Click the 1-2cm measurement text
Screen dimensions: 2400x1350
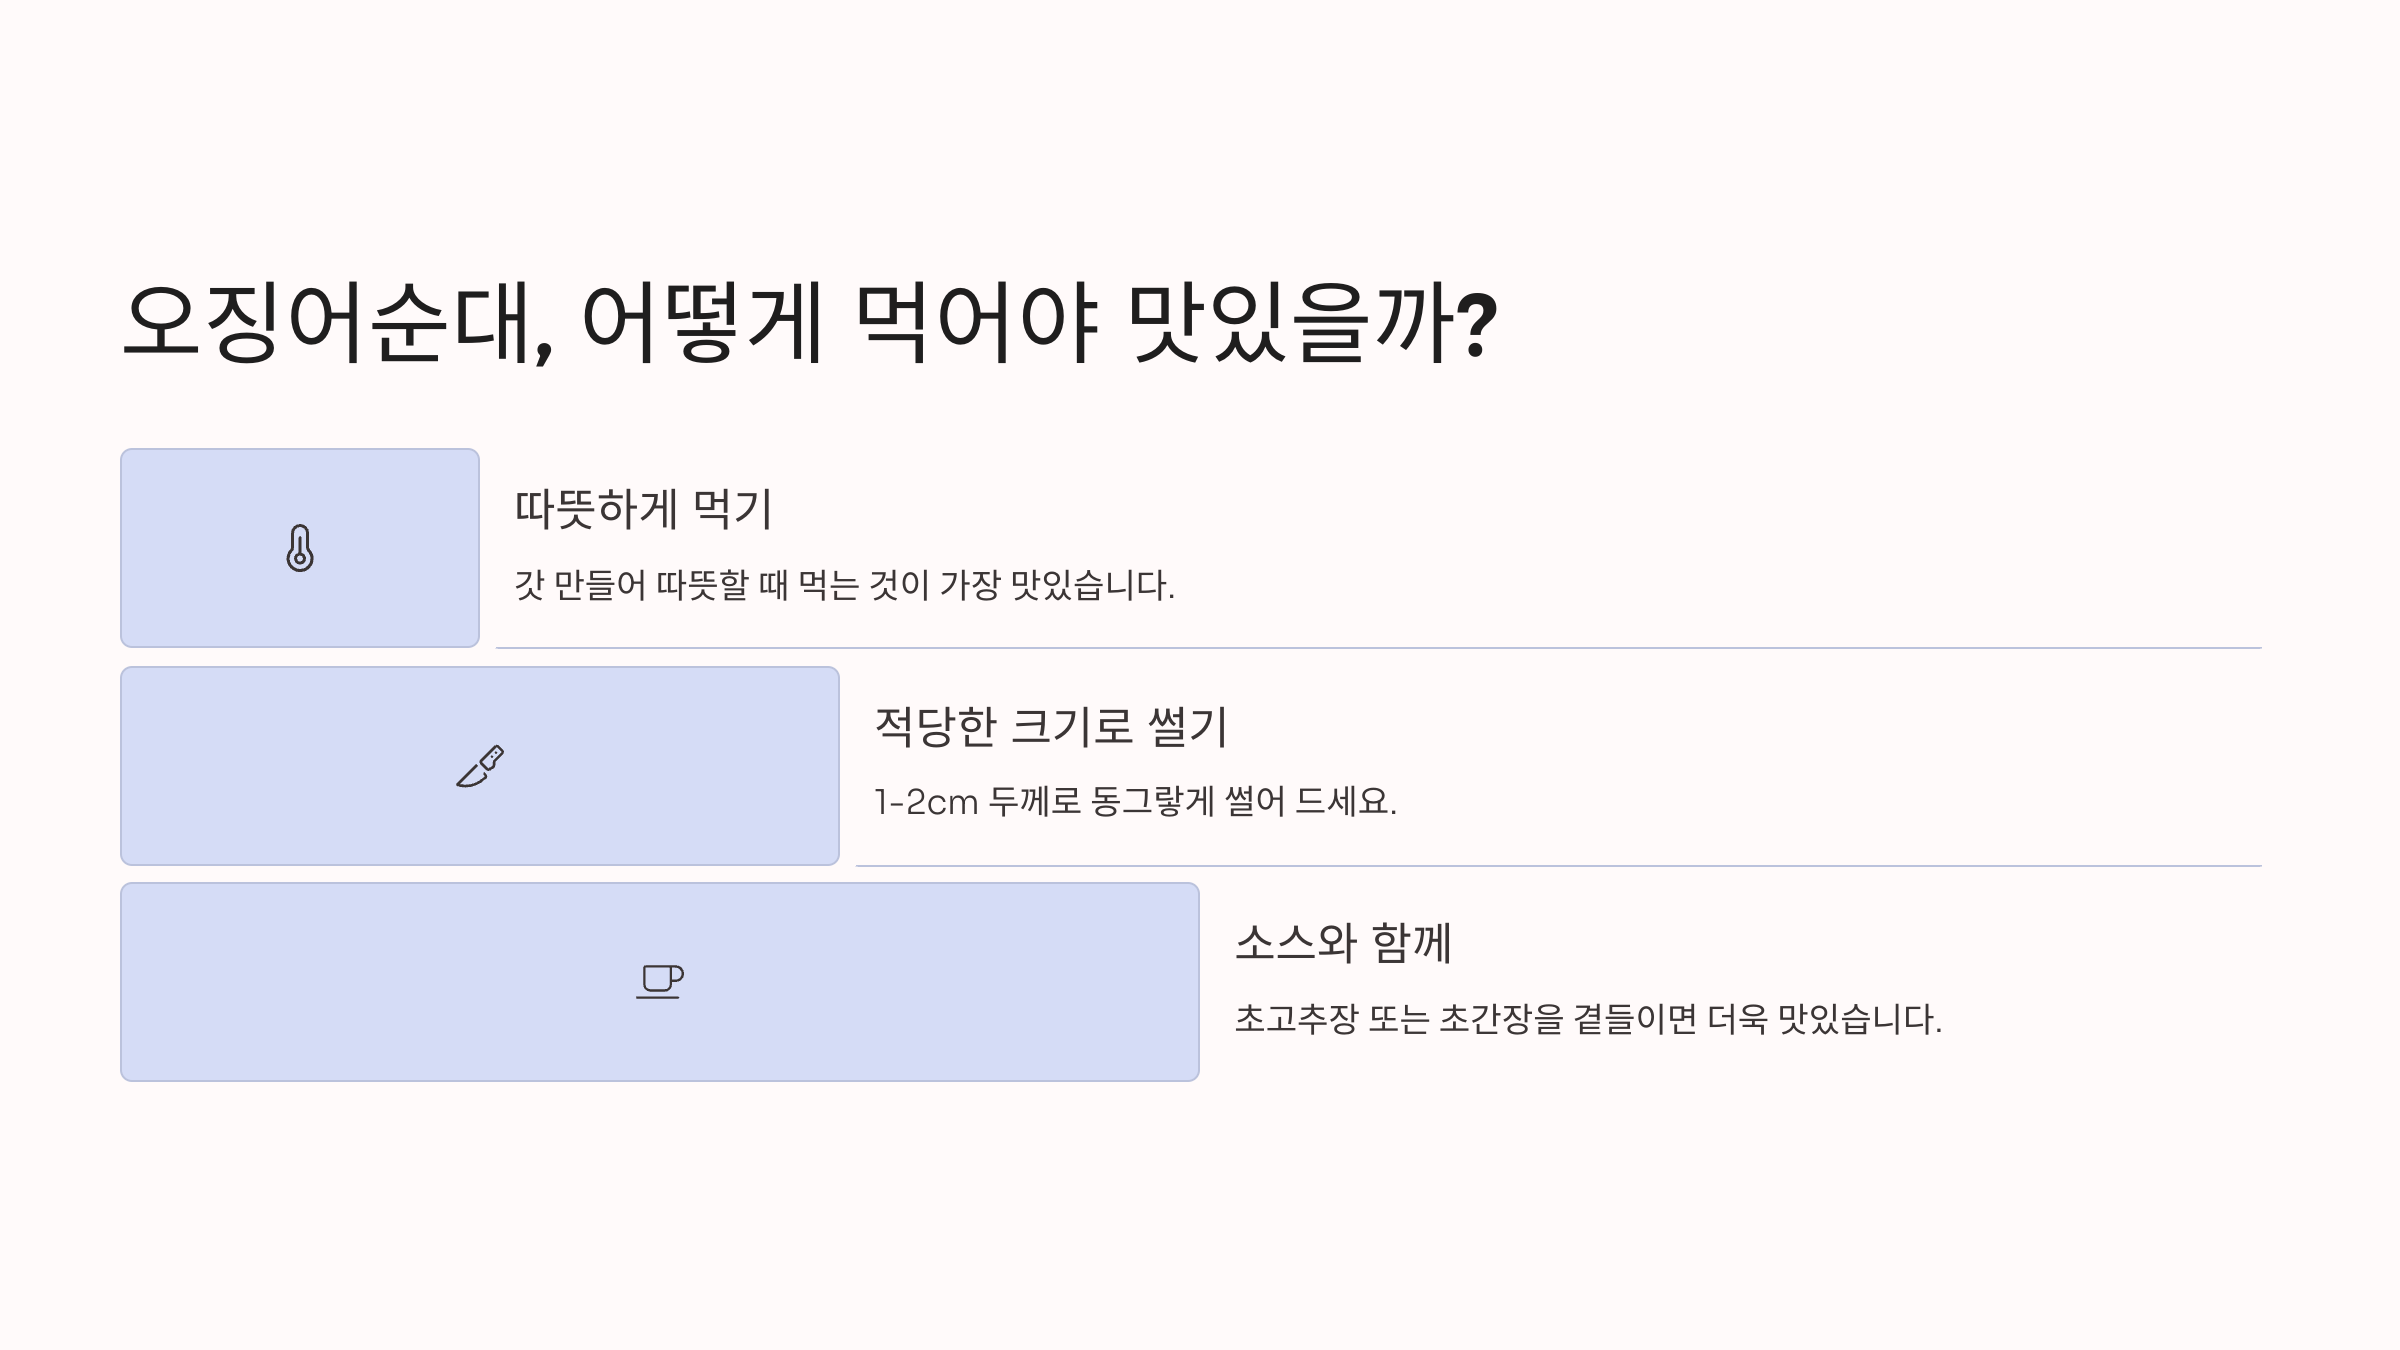coord(926,802)
